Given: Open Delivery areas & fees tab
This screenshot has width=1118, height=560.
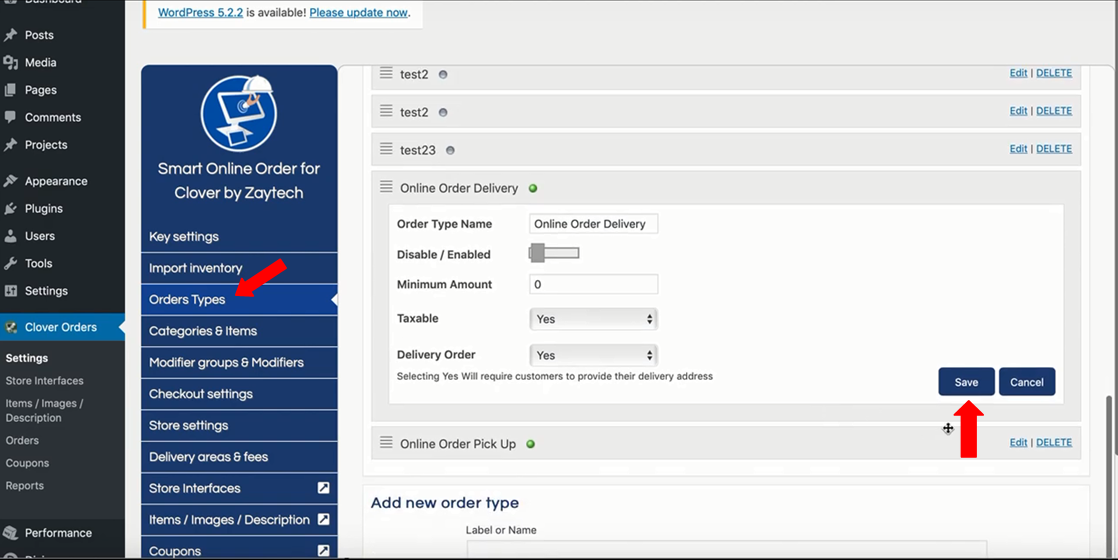Looking at the screenshot, I should point(239,457).
